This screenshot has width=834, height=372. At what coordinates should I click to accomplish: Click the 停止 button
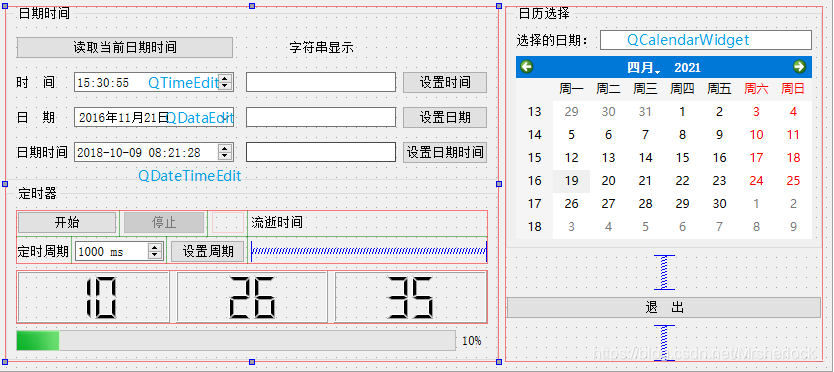pos(164,222)
